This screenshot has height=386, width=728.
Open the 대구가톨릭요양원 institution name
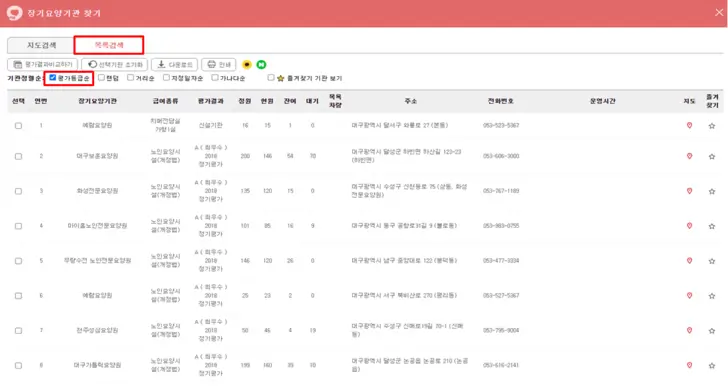(98, 365)
